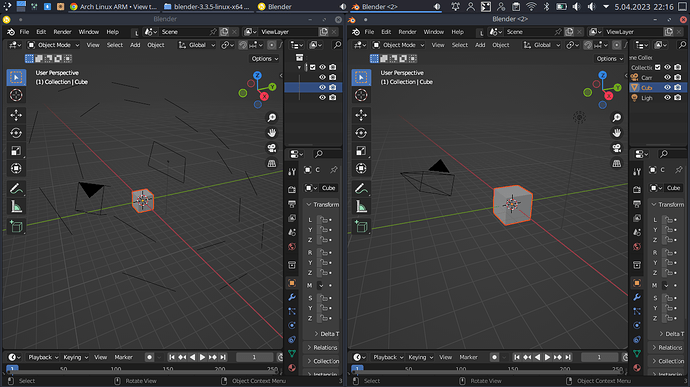Open Modifier wrench tab in left Blender window
The height and width of the screenshot is (387, 690).
292,298
